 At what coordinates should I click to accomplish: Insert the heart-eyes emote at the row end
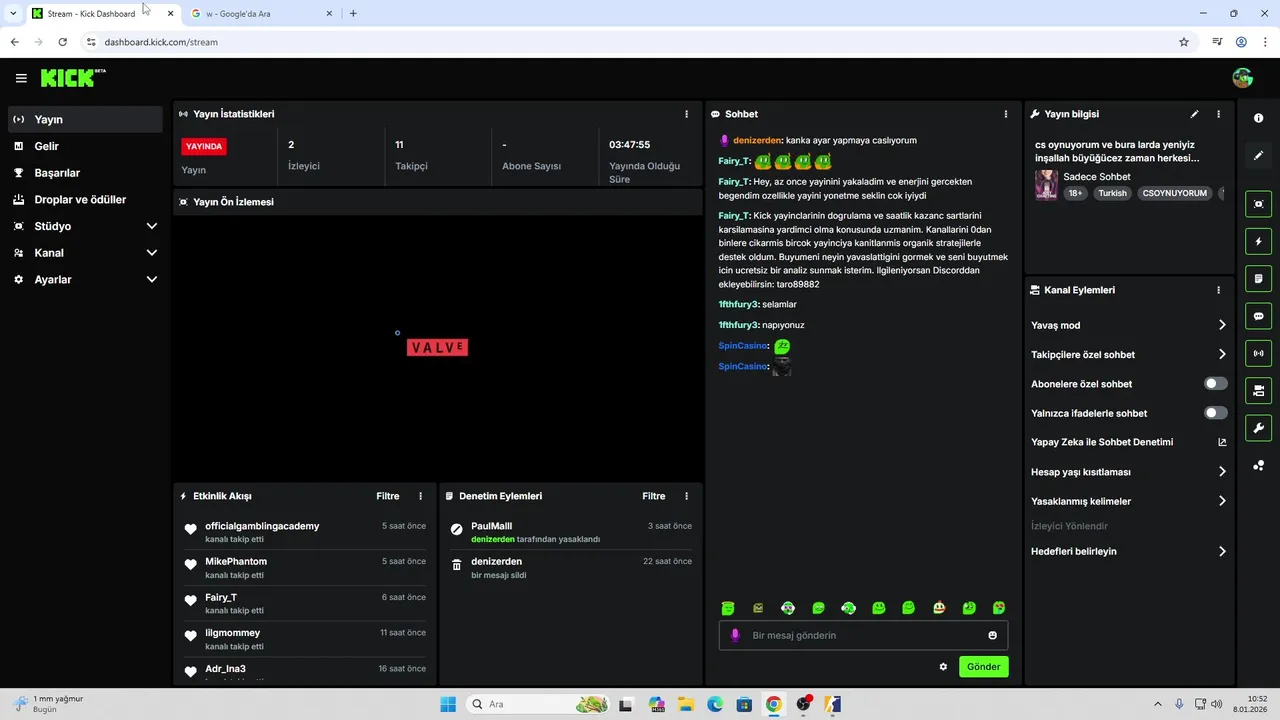pos(998,607)
